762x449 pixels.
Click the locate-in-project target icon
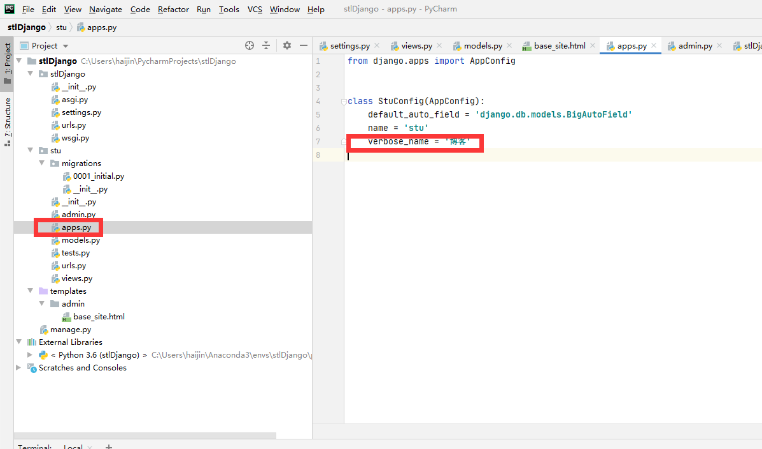click(249, 45)
